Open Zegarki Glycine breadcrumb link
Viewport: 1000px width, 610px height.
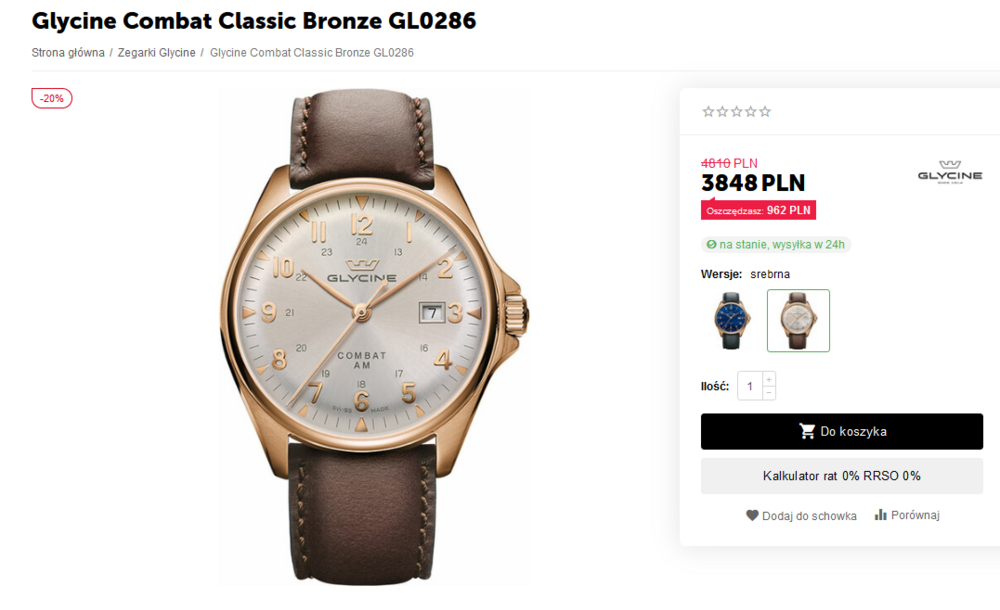click(157, 53)
